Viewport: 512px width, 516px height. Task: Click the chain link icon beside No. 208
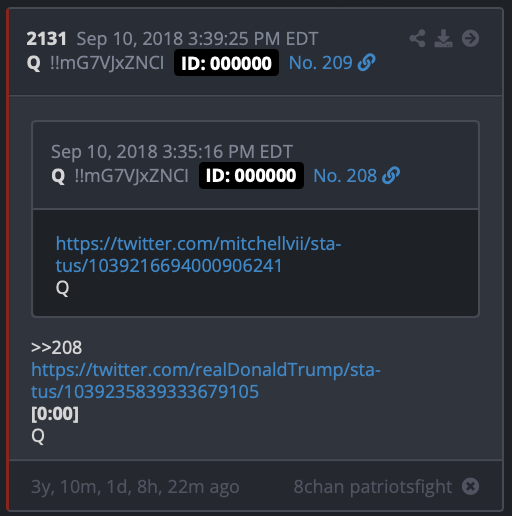pyautogui.click(x=391, y=175)
